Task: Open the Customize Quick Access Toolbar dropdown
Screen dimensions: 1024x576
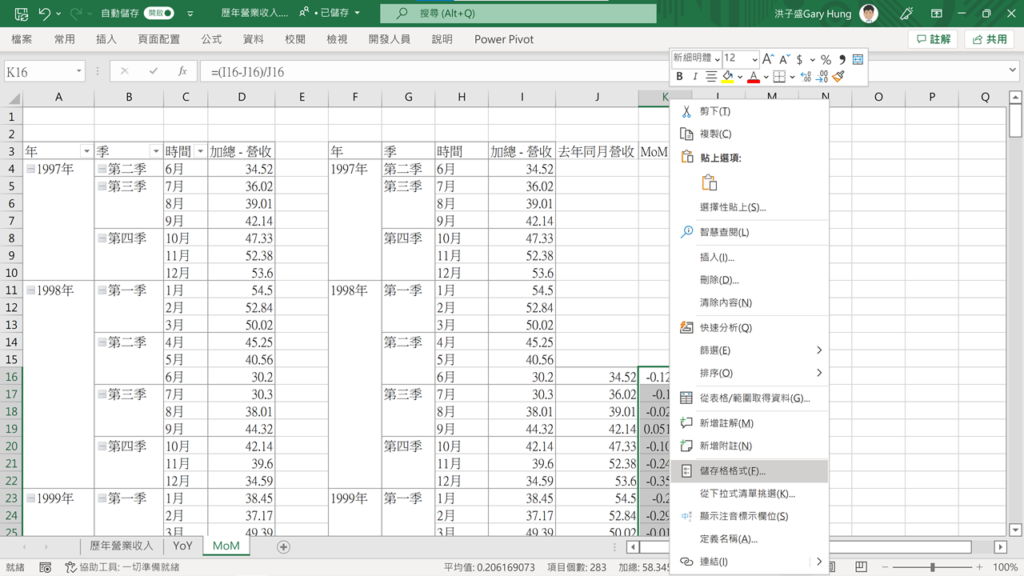Action: 190,13
